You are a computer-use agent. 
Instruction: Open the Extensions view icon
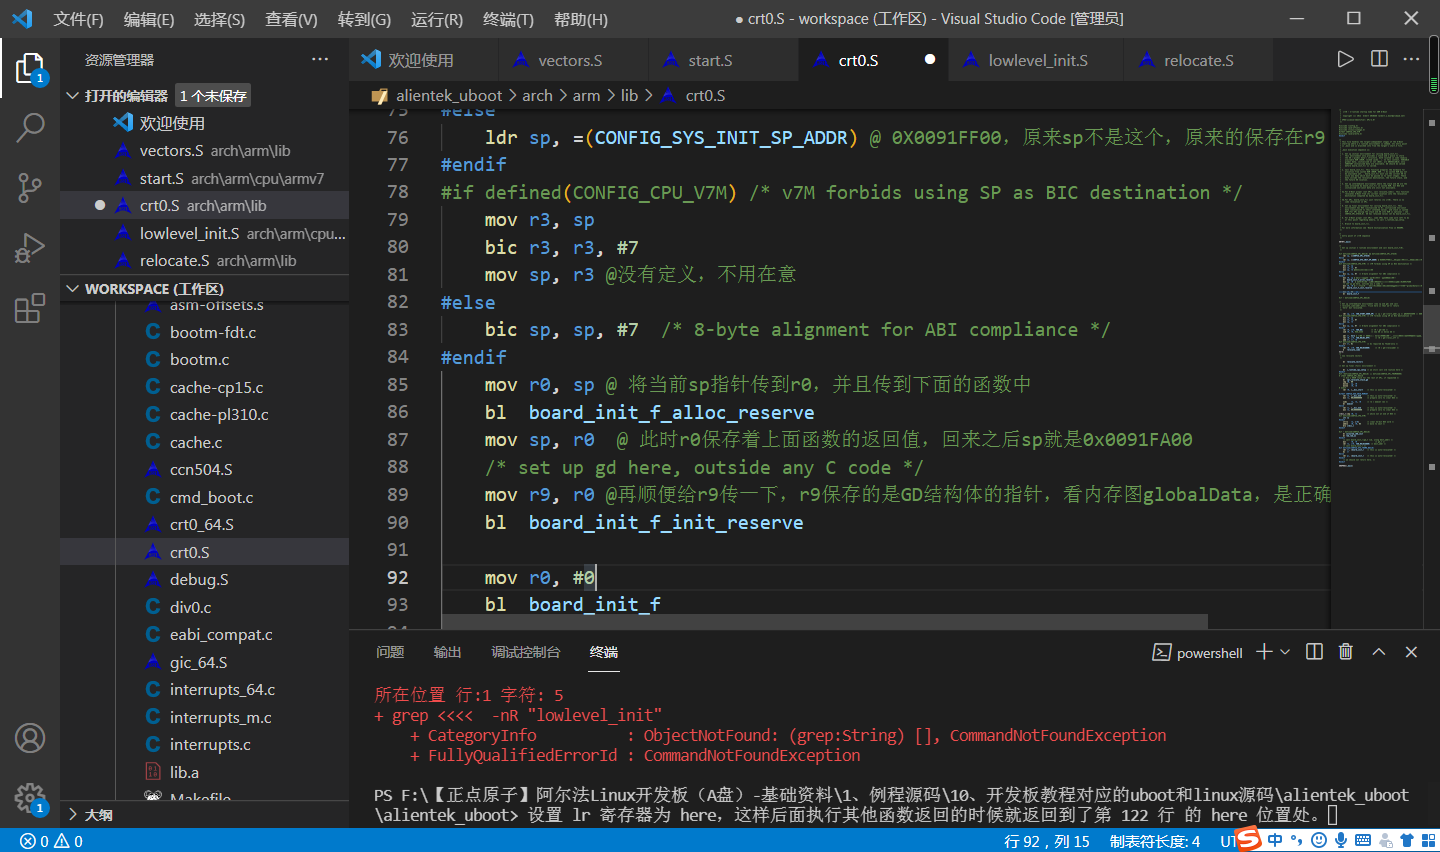pyautogui.click(x=30, y=307)
